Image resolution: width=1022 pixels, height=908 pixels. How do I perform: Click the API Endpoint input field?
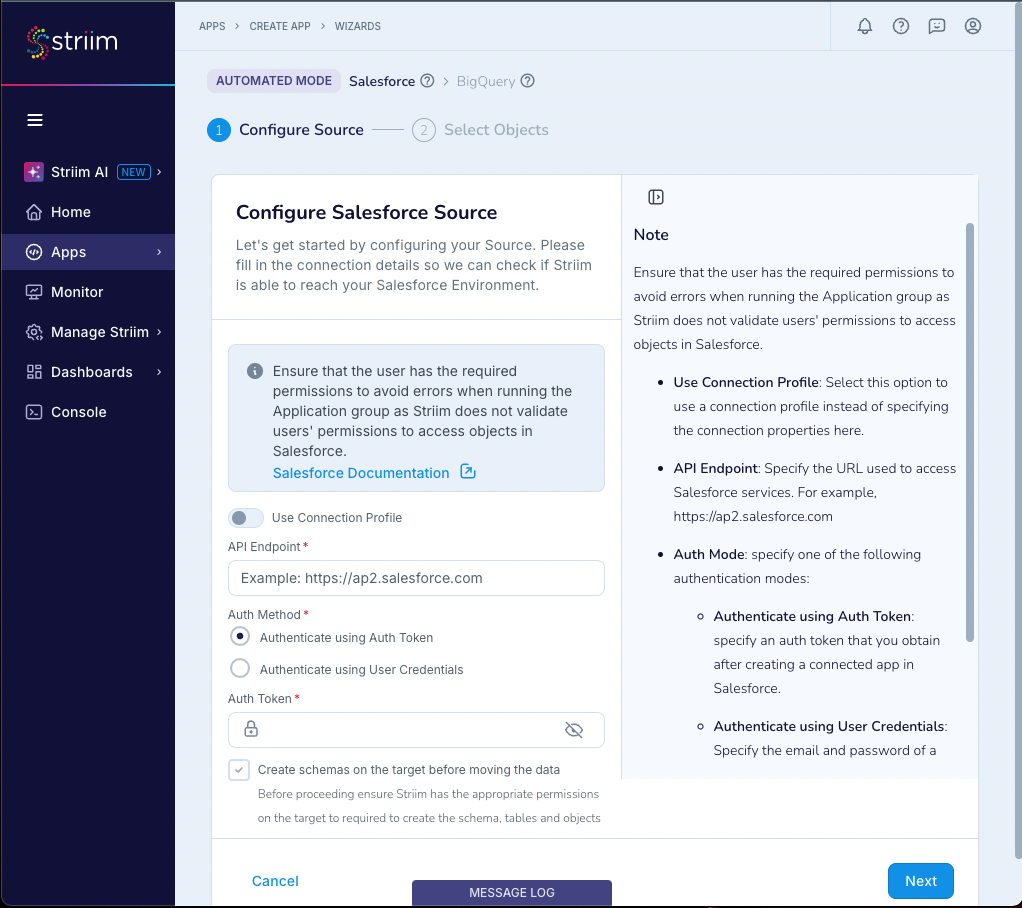[x=416, y=578]
